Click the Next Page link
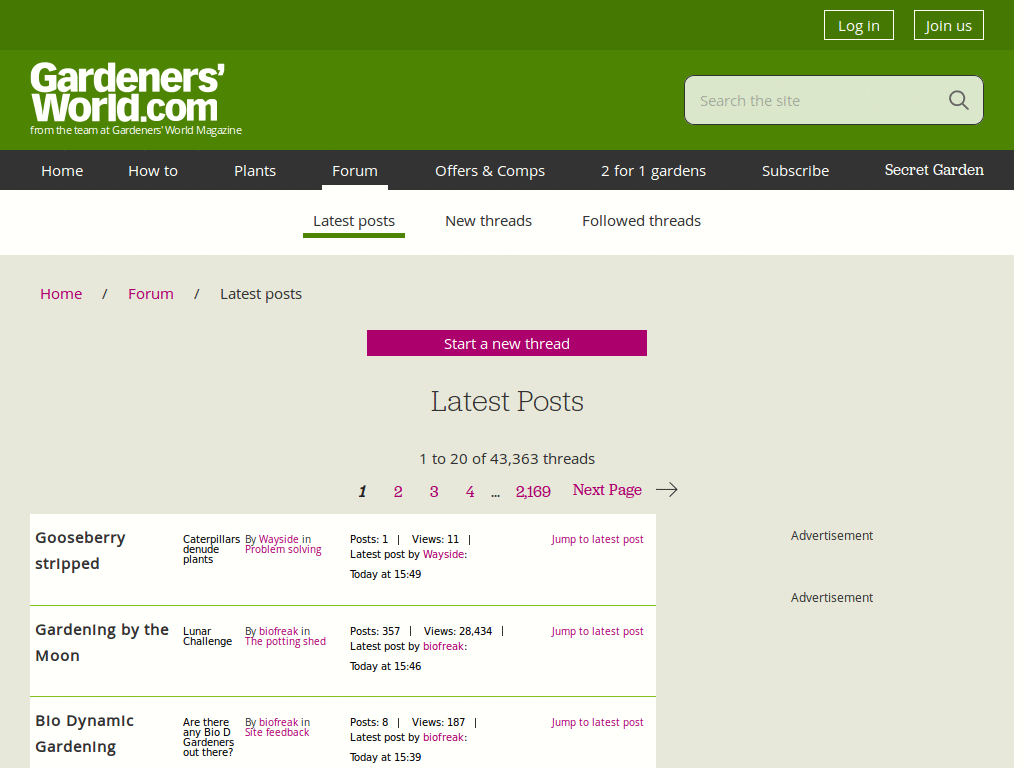Viewport: 1024px width, 768px height. click(607, 490)
